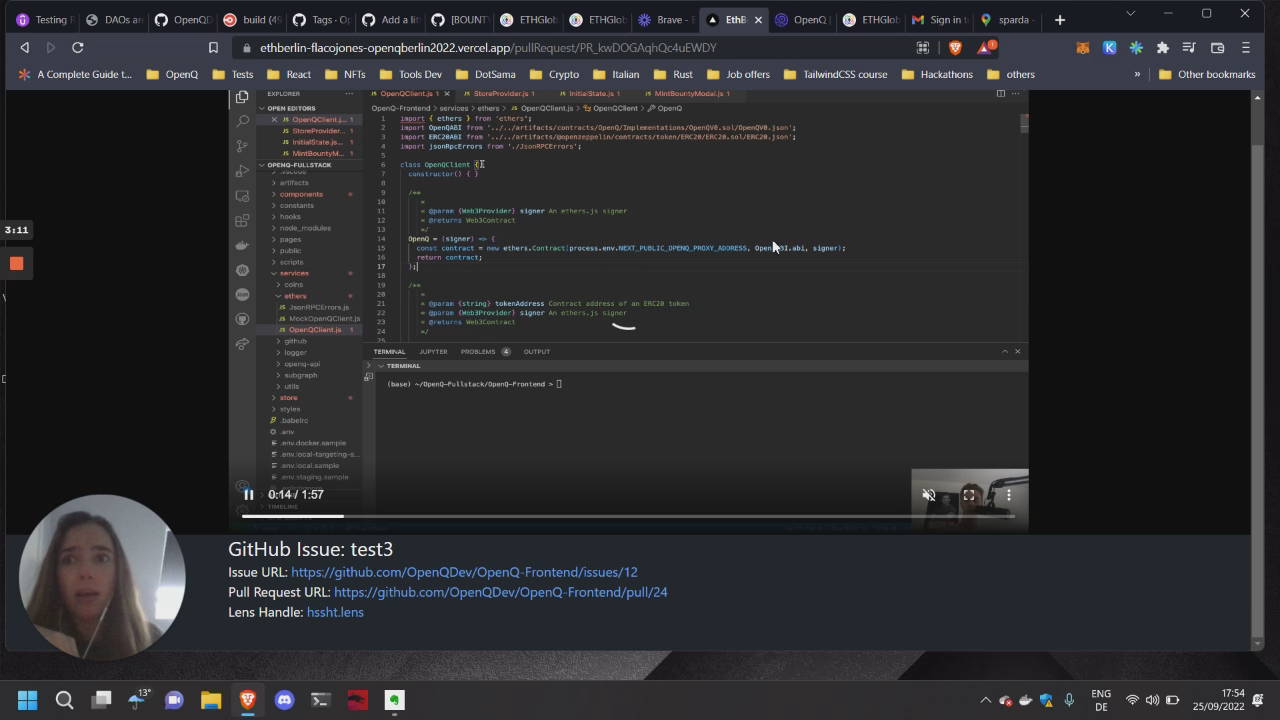Screen dimensions: 1280x720
Task: Open Task View on taskbar
Action: pos(101,700)
